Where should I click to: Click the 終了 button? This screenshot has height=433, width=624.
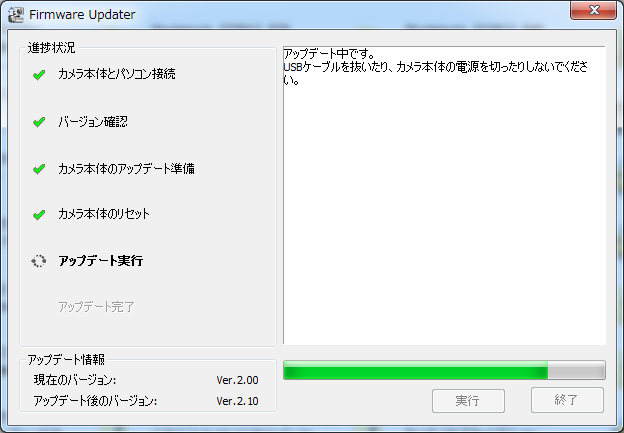click(x=567, y=400)
